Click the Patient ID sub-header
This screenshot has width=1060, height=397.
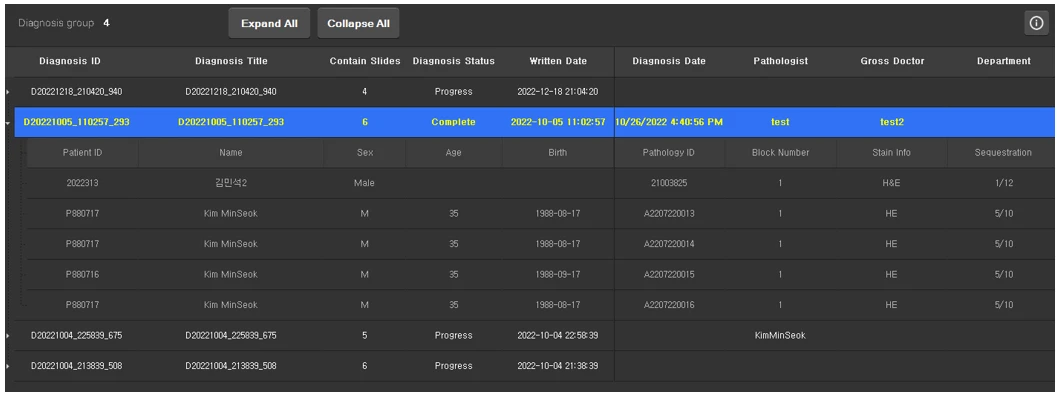click(x=82, y=153)
